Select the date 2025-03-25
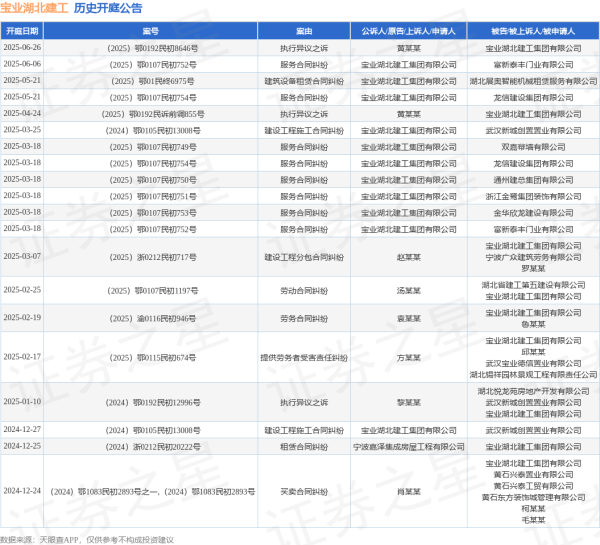The width and height of the screenshot is (600, 545). [22, 130]
